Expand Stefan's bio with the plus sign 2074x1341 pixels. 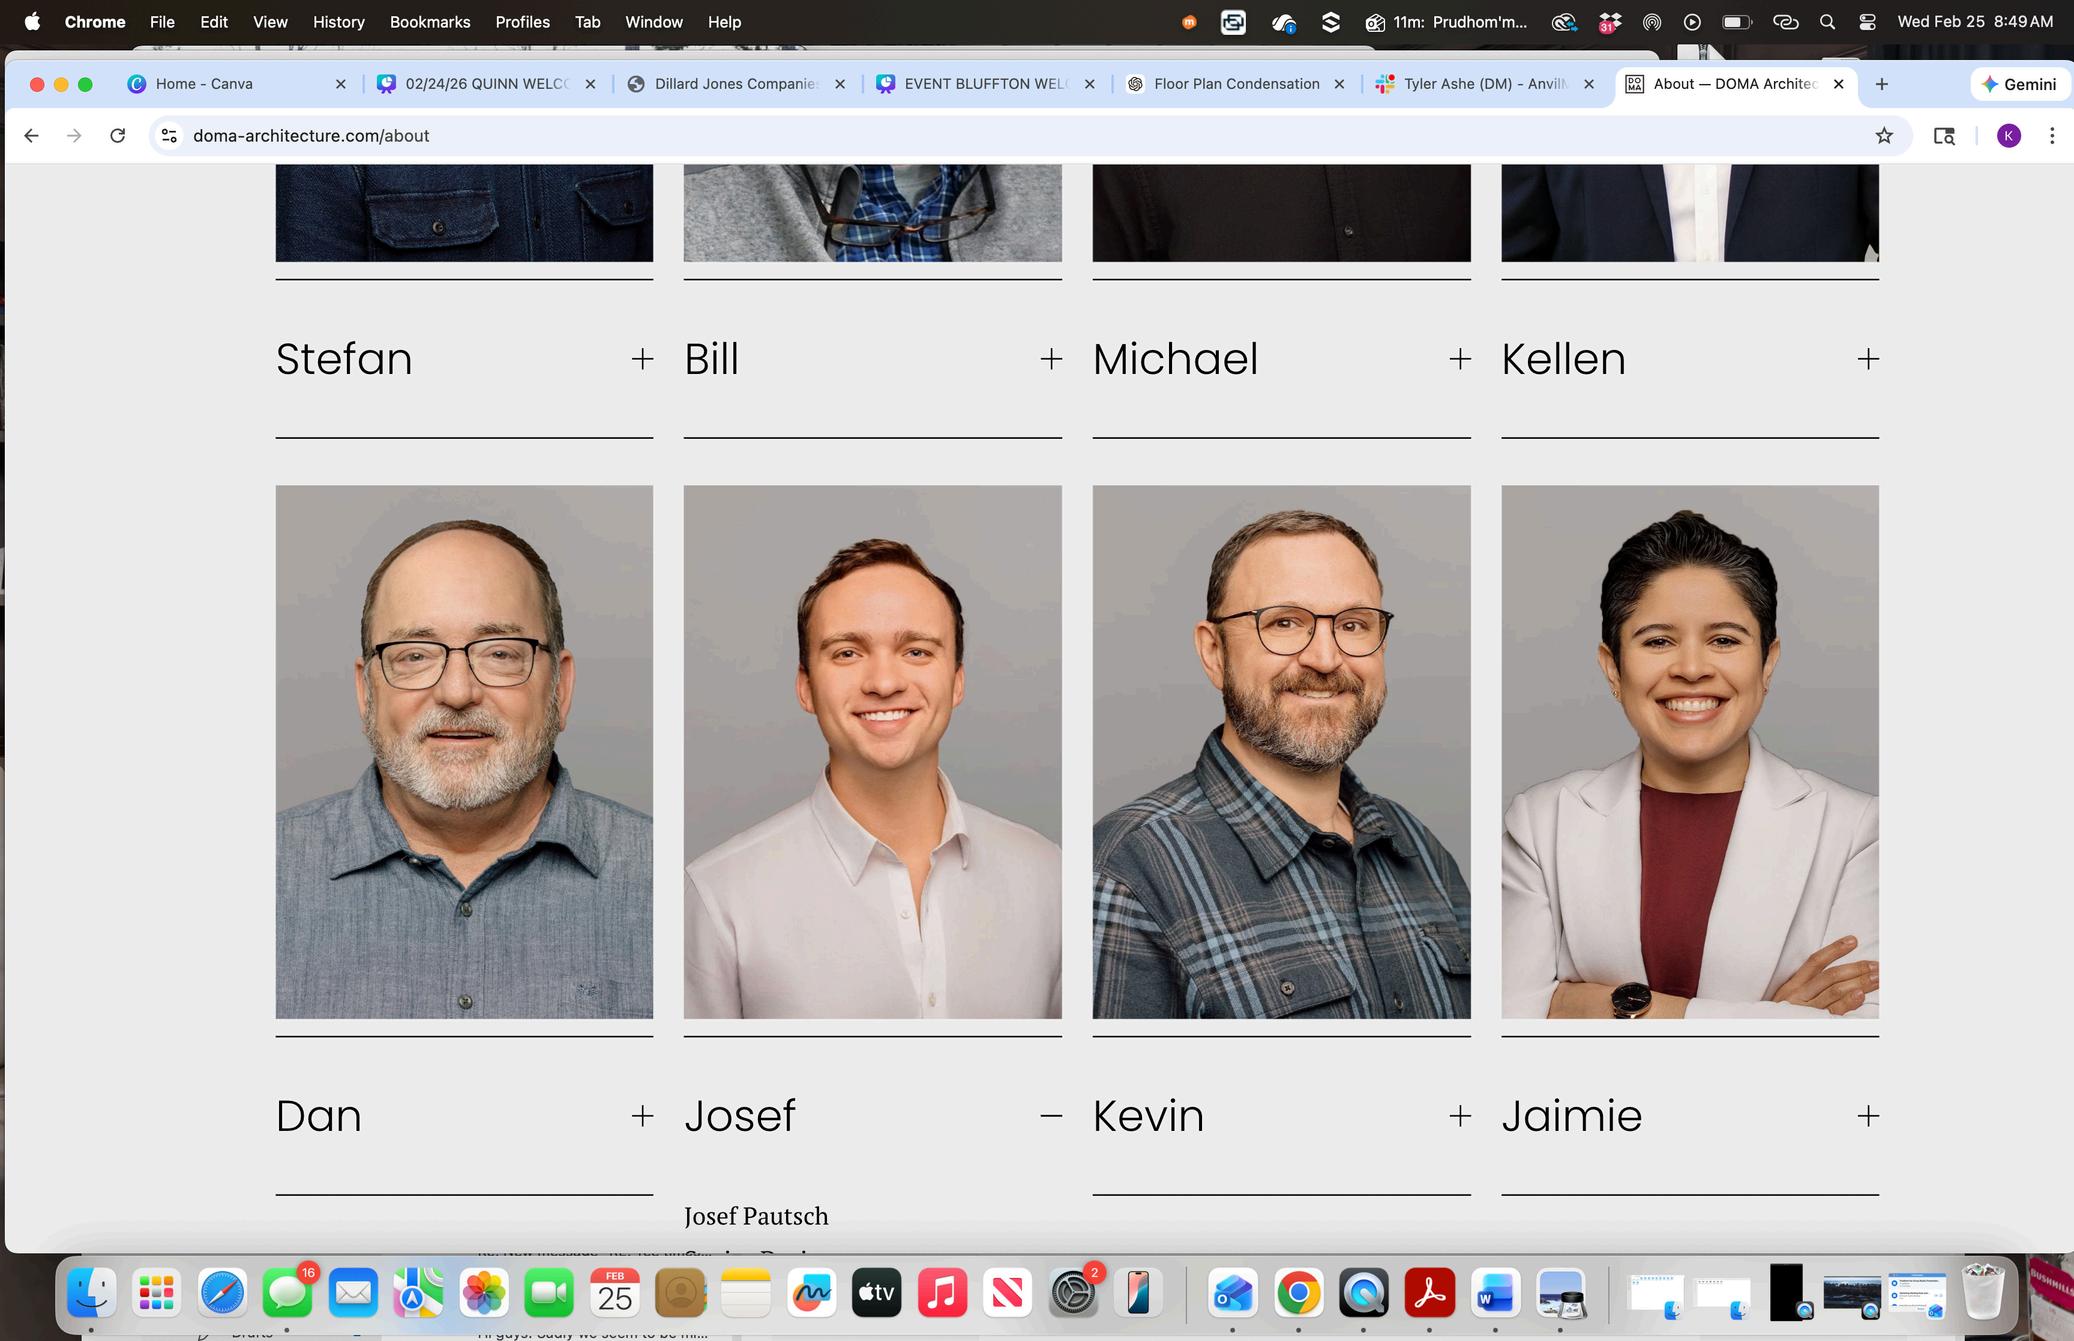point(642,359)
